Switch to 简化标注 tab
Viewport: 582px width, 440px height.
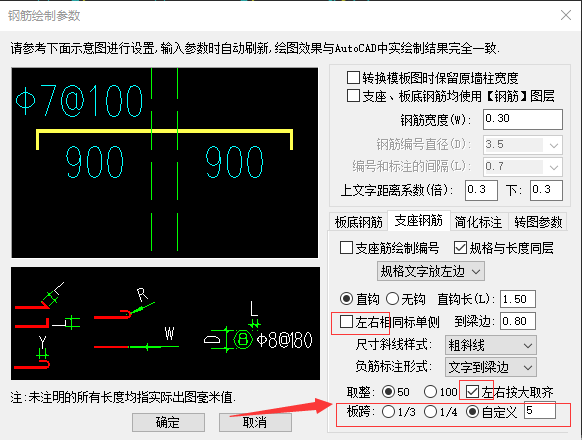(x=478, y=222)
